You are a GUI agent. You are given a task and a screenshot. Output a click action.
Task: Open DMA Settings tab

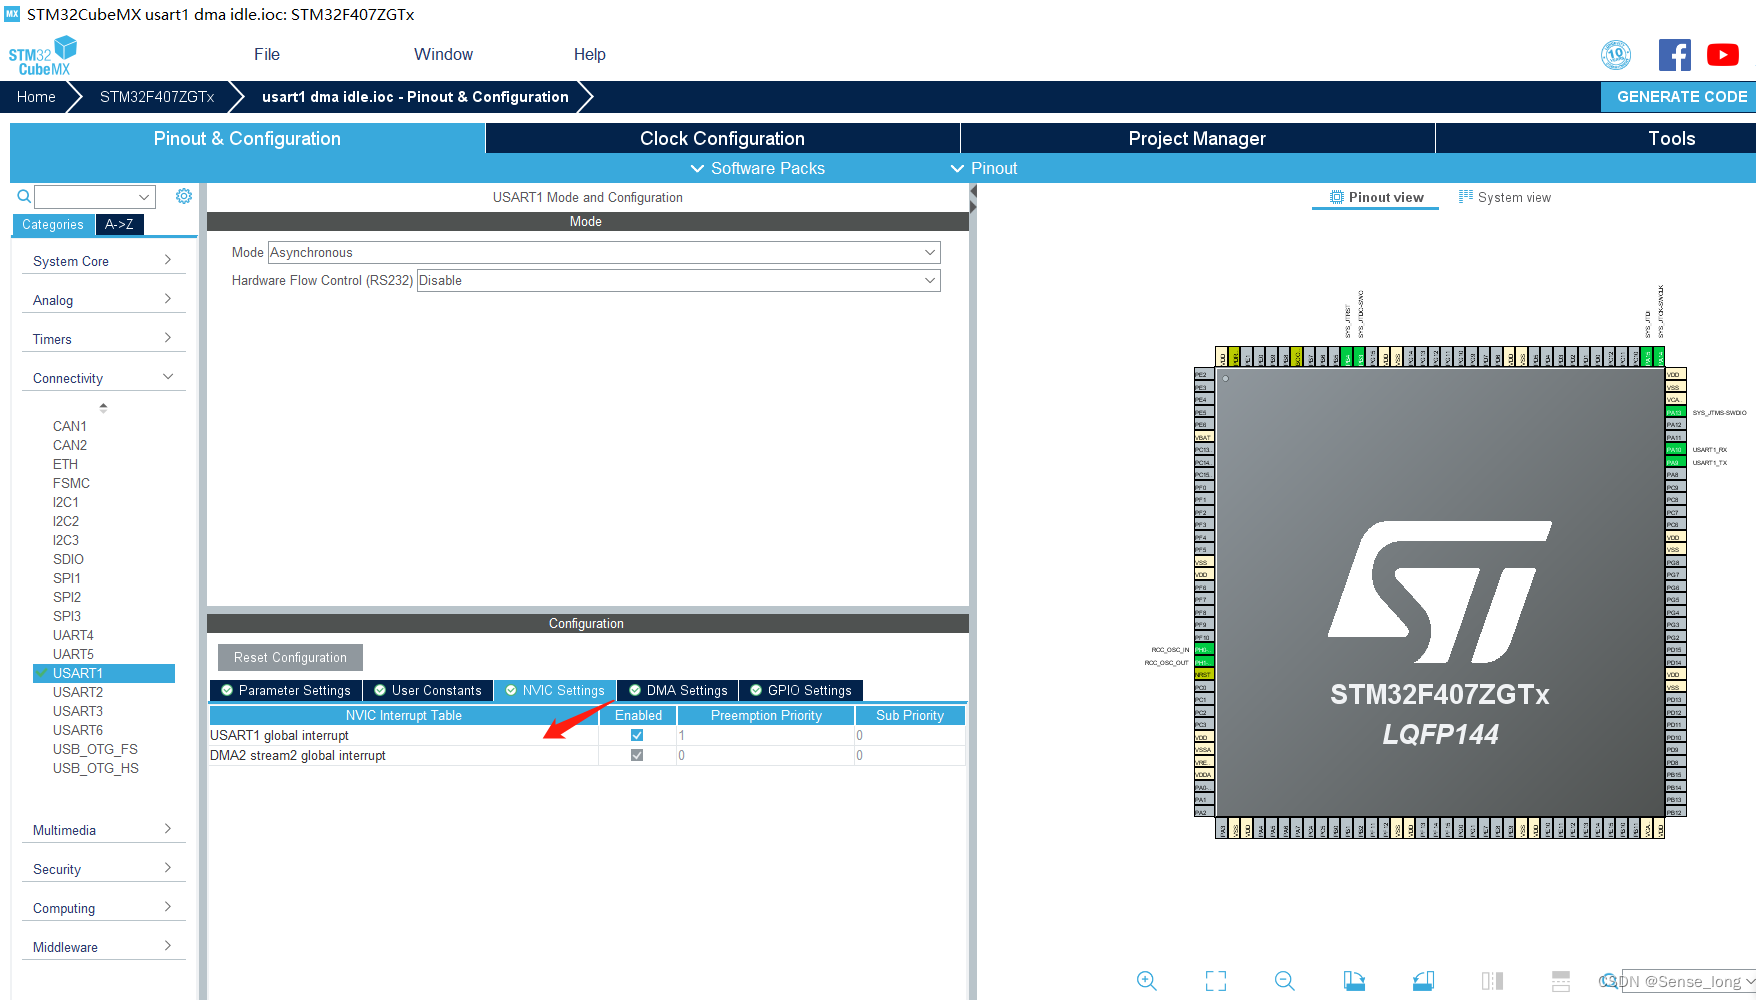point(678,690)
